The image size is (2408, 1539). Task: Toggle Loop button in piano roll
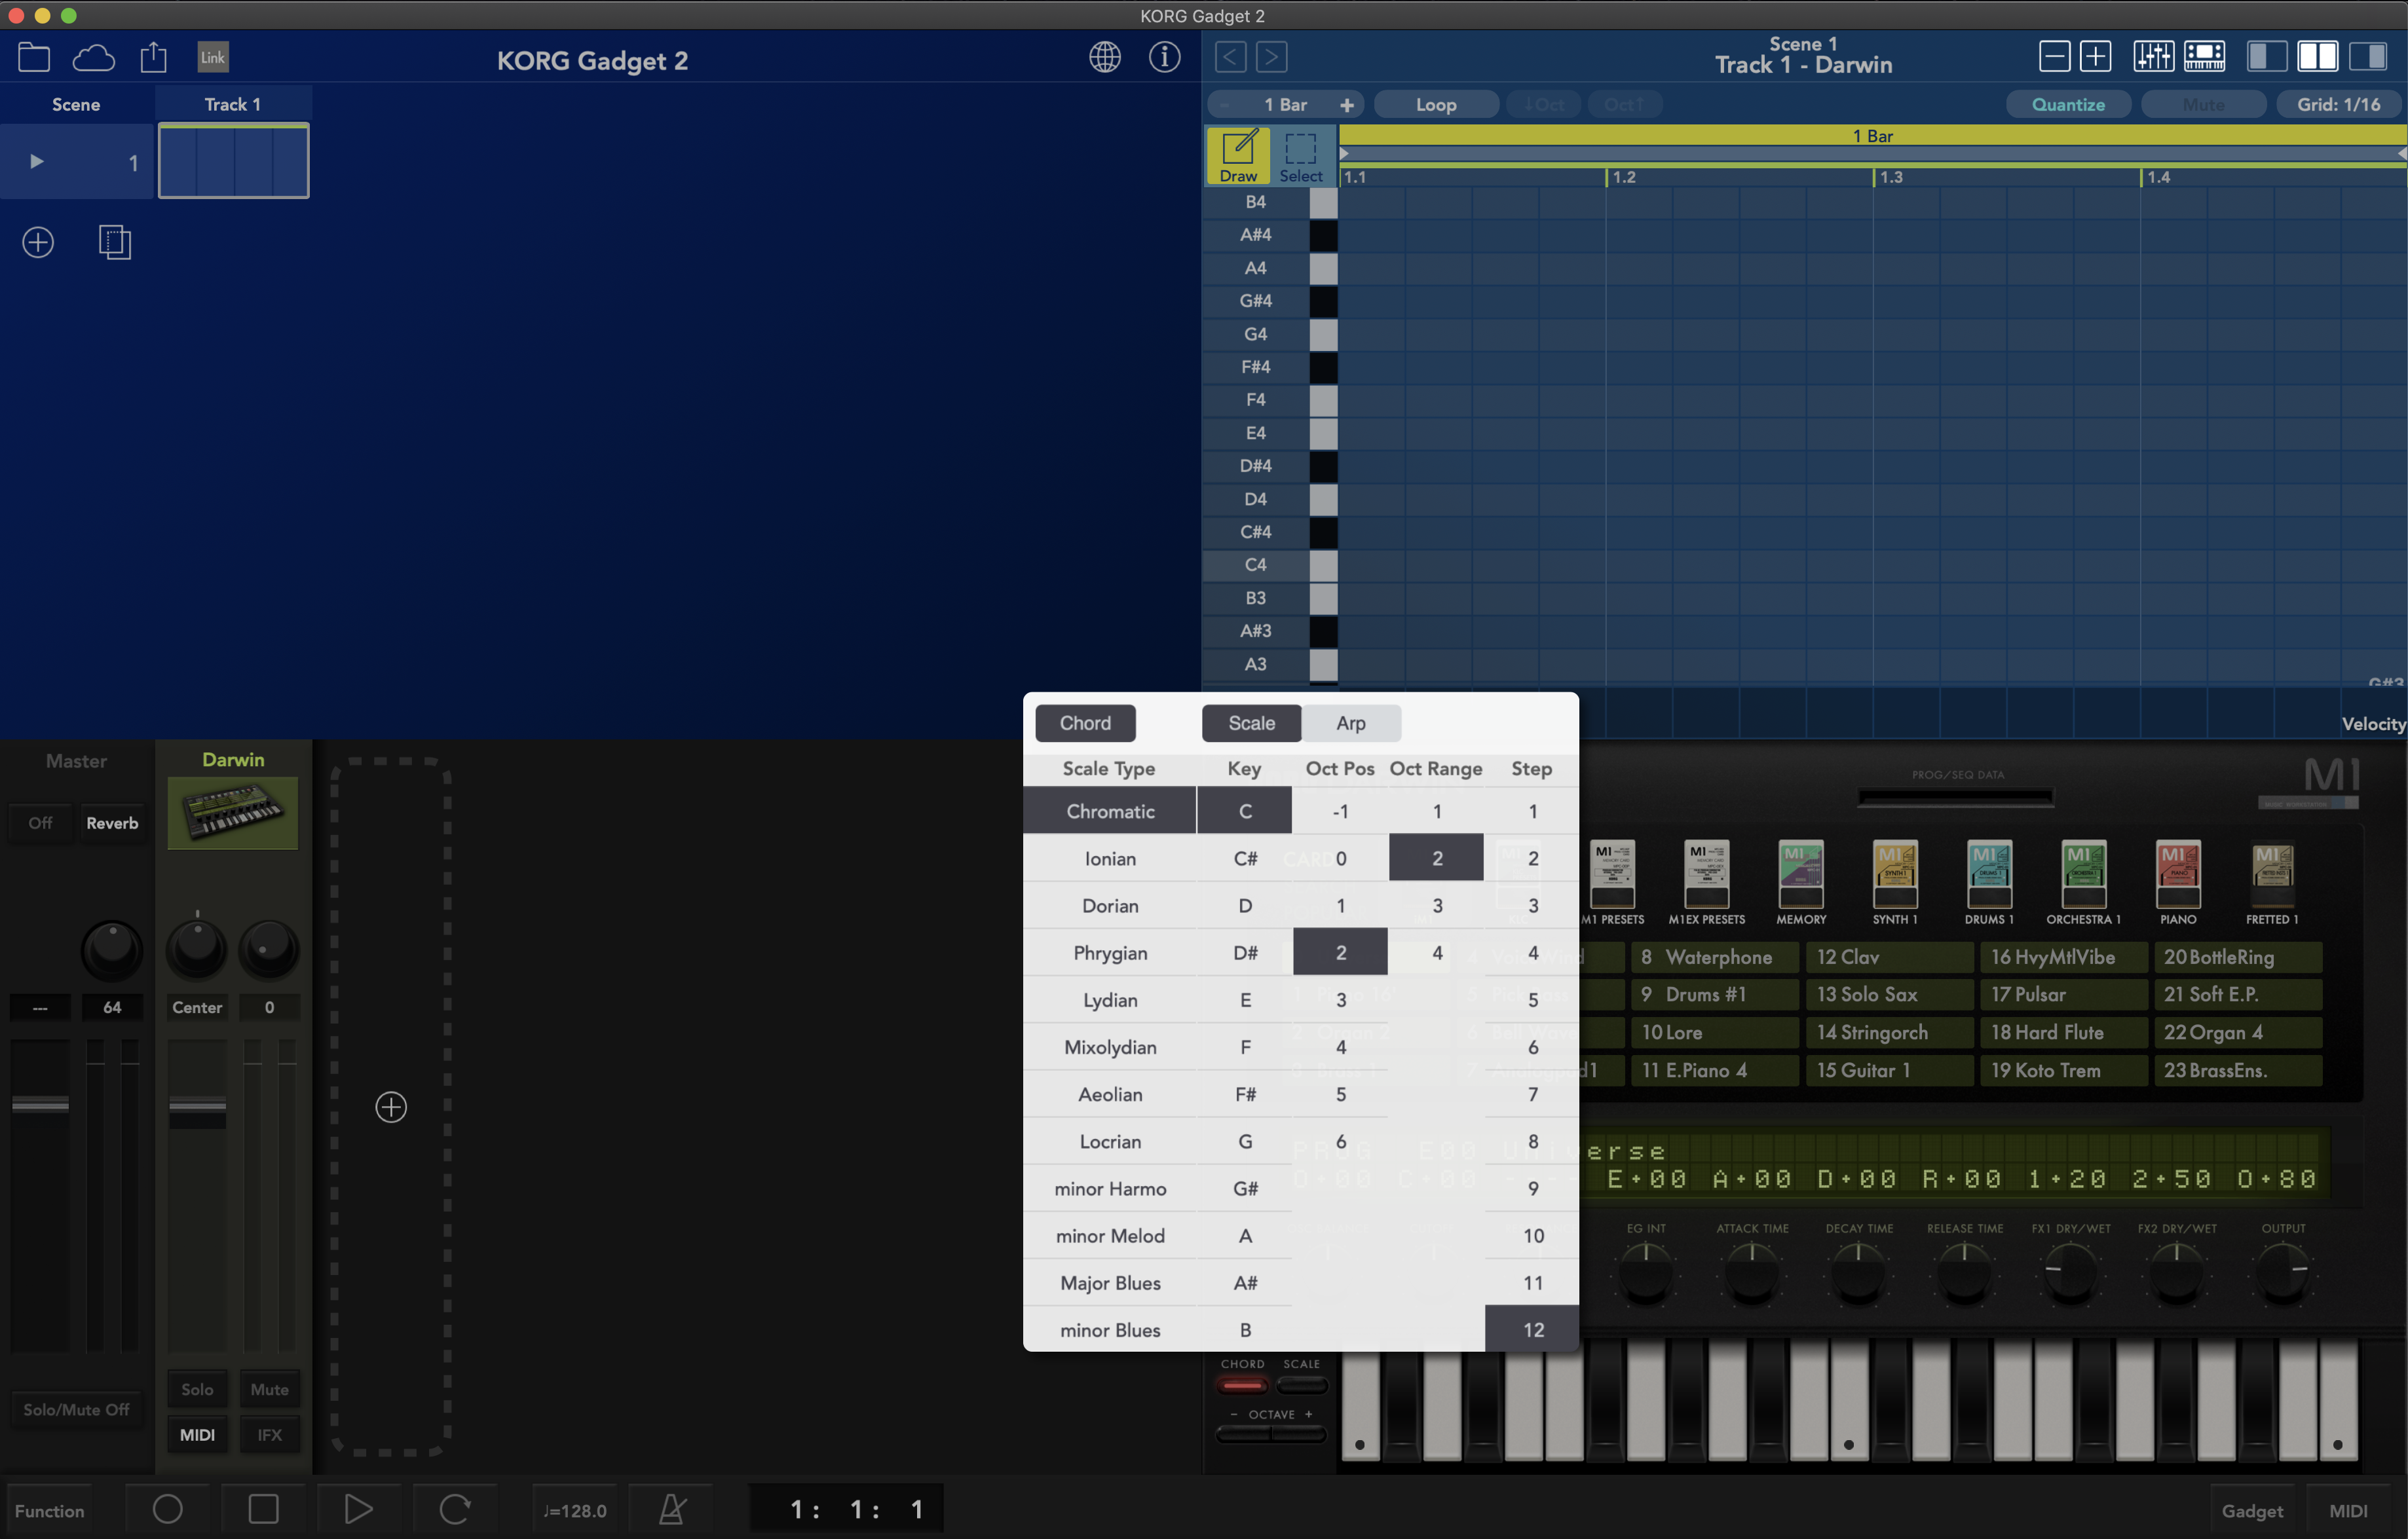coord(1436,104)
